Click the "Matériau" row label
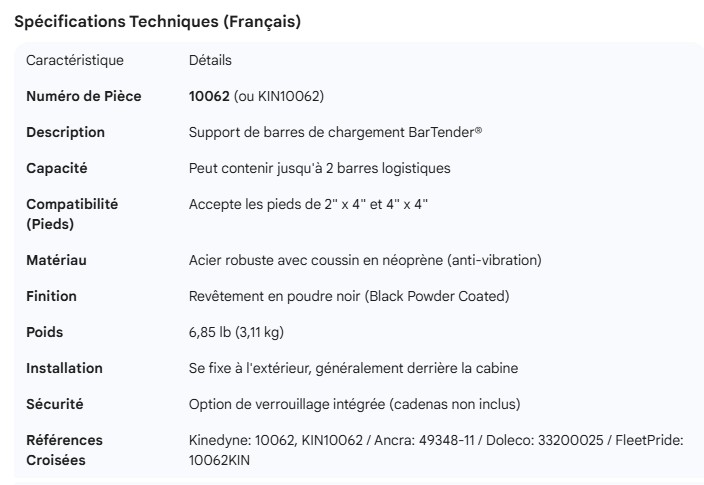Image resolution: width=704 pixels, height=485 pixels. (x=56, y=260)
